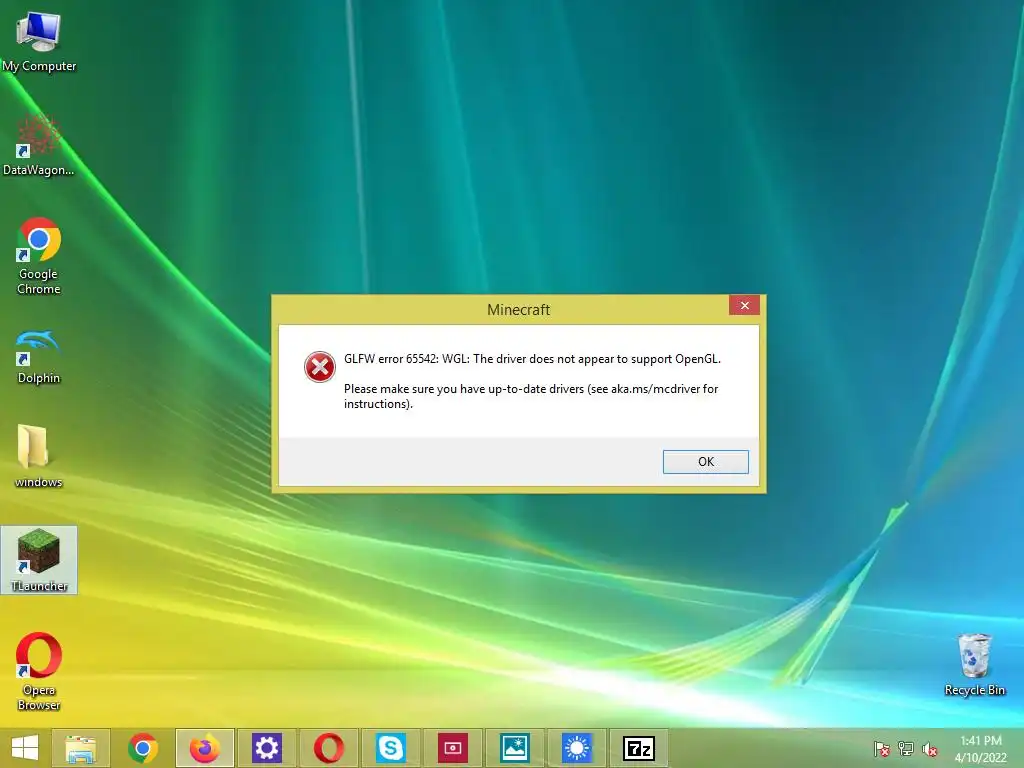Click the Action Center flag tray icon

click(x=882, y=749)
